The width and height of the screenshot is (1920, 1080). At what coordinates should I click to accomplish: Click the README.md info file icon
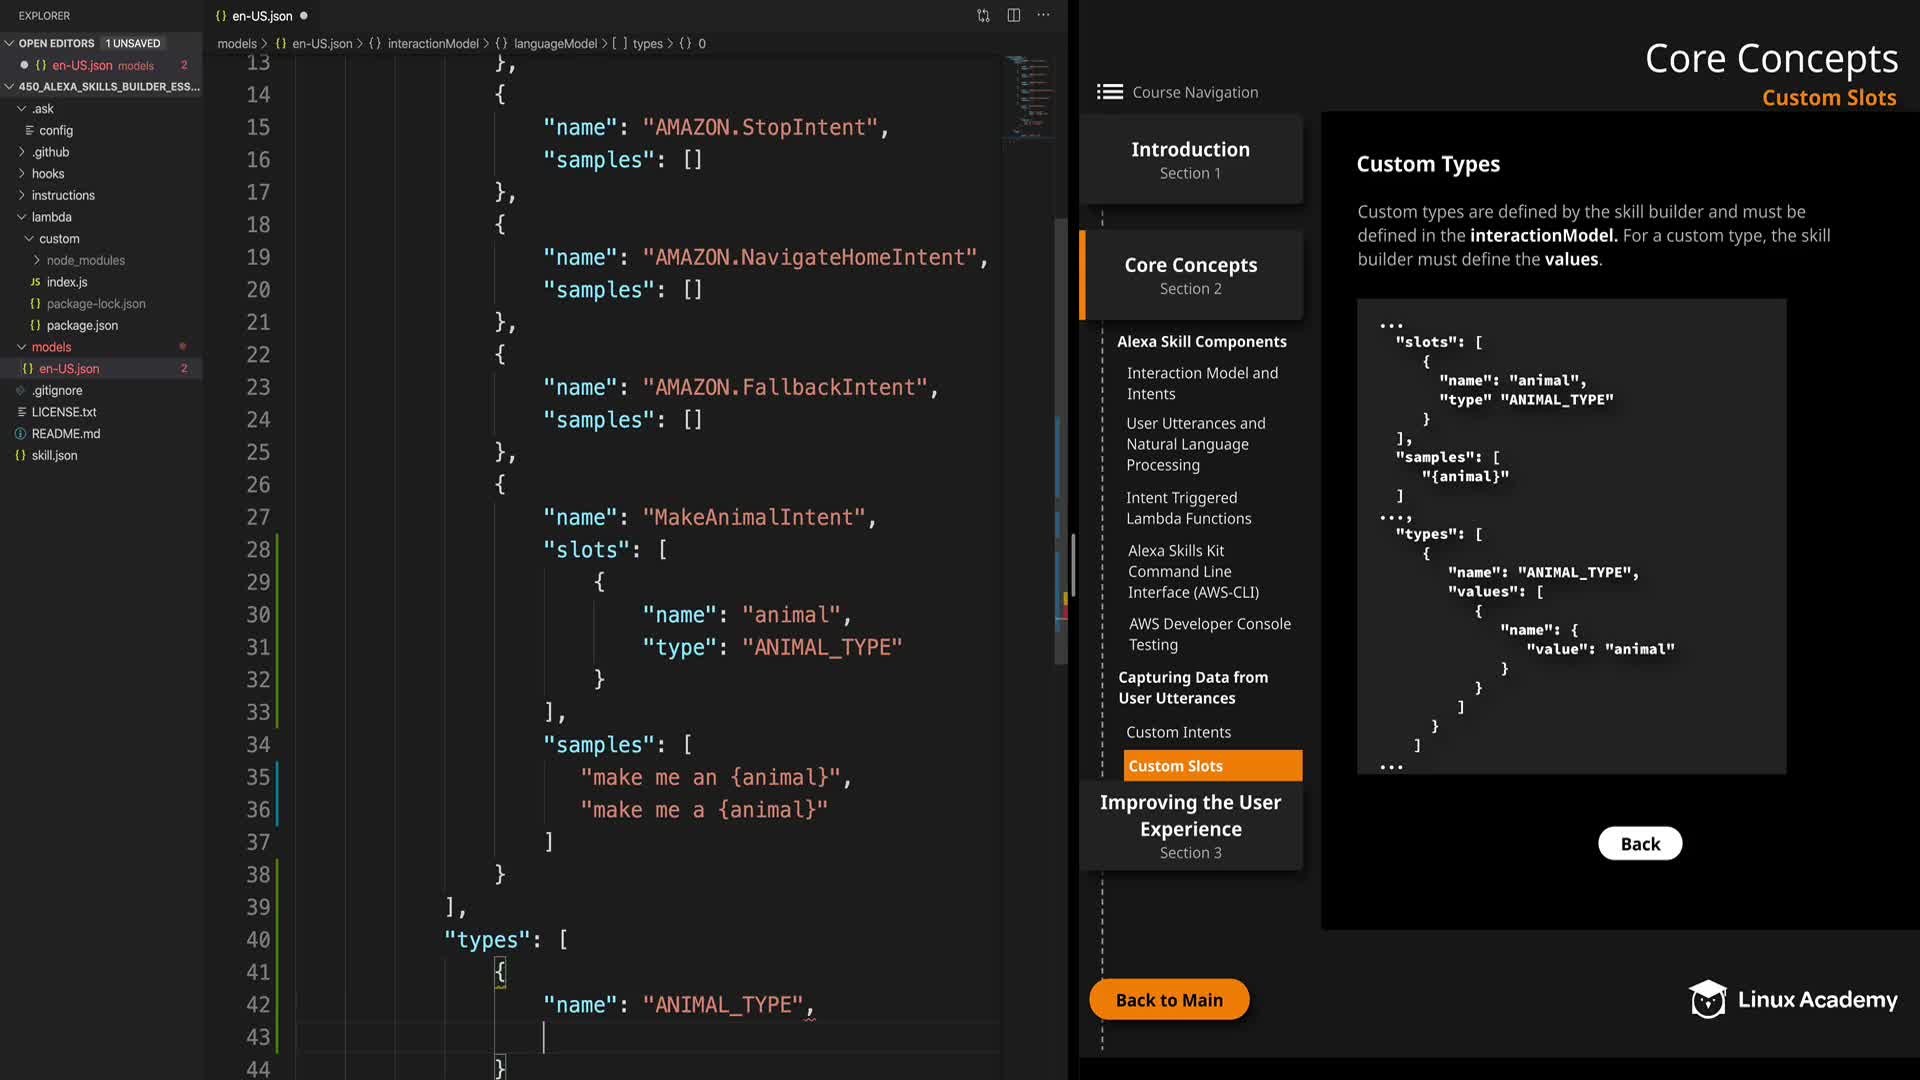pyautogui.click(x=20, y=434)
